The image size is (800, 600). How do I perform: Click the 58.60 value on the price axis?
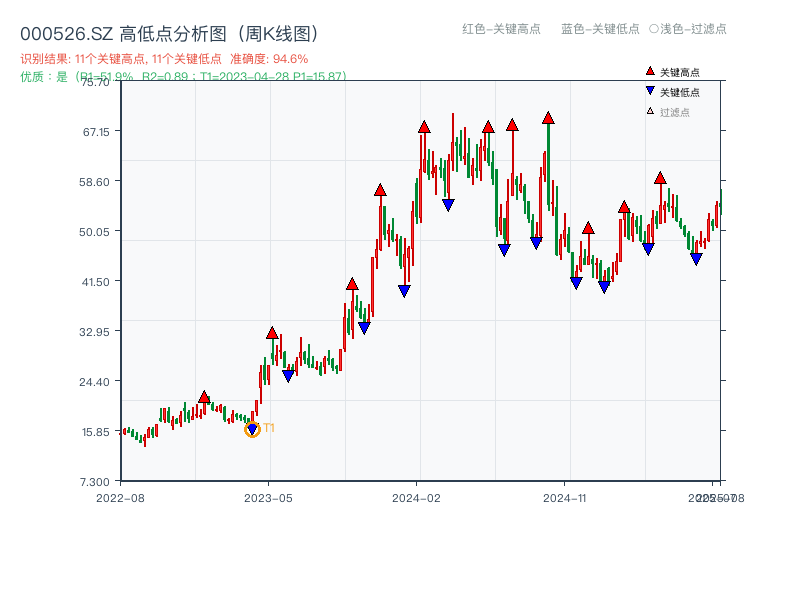(x=94, y=182)
